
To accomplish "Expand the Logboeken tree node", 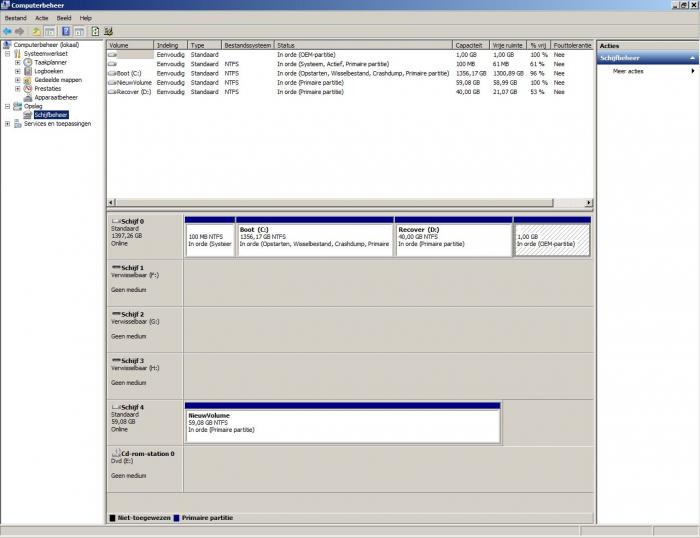I will pyautogui.click(x=18, y=71).
